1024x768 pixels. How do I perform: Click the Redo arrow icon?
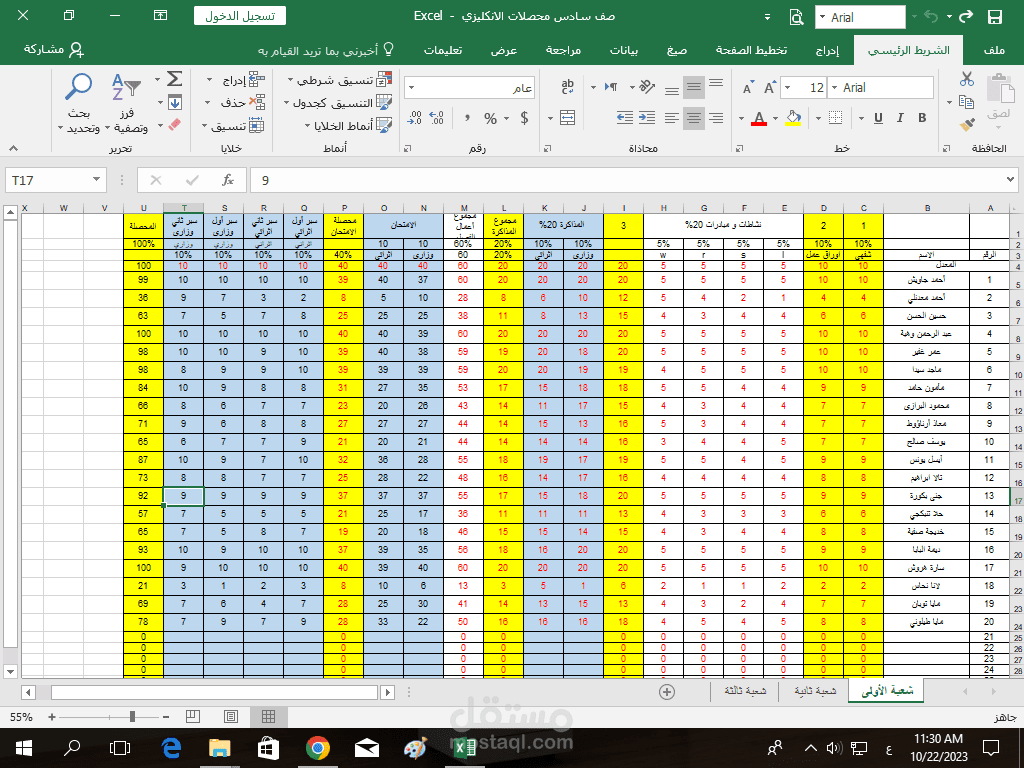pos(966,16)
